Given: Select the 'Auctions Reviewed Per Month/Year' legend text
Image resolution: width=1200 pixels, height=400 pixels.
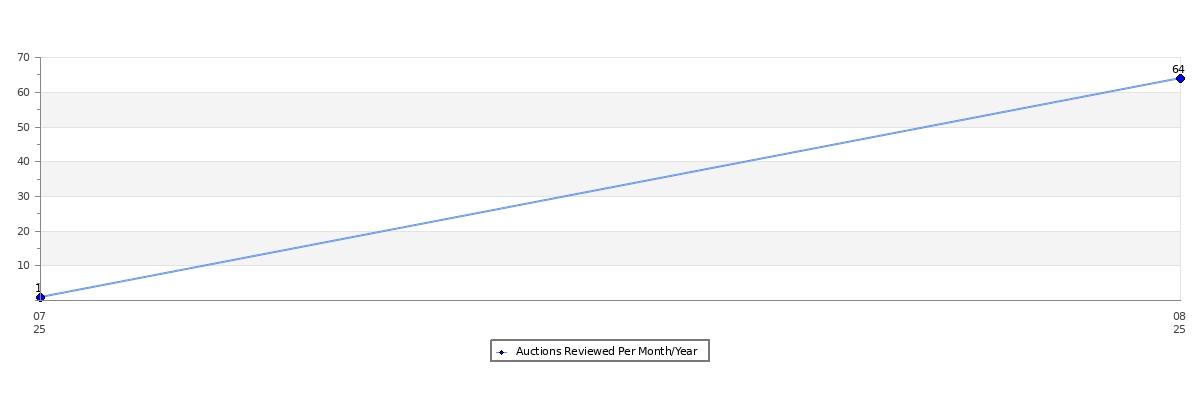Looking at the screenshot, I should click(x=606, y=351).
